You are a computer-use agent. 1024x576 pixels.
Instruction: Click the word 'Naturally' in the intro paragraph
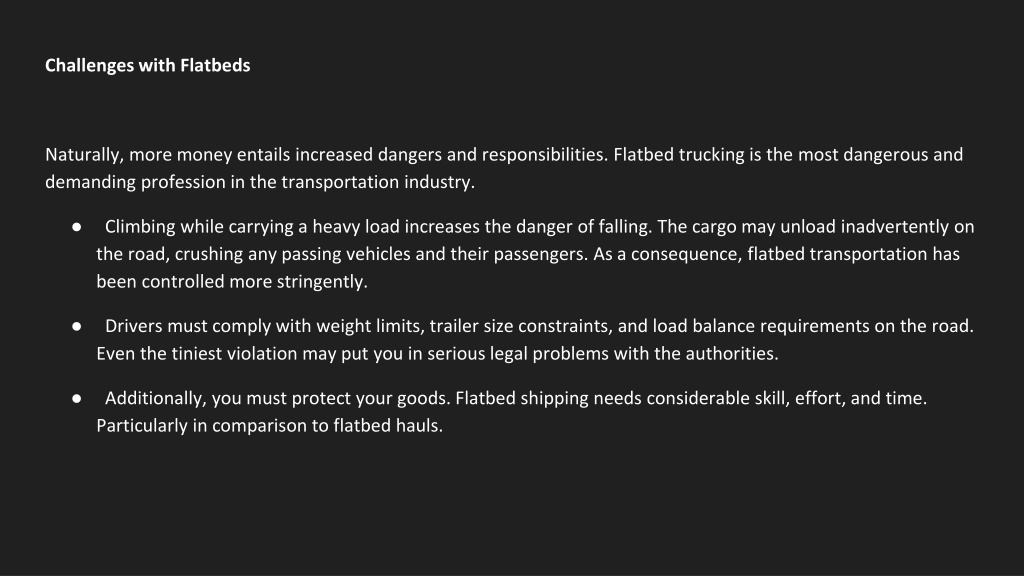tap(82, 155)
